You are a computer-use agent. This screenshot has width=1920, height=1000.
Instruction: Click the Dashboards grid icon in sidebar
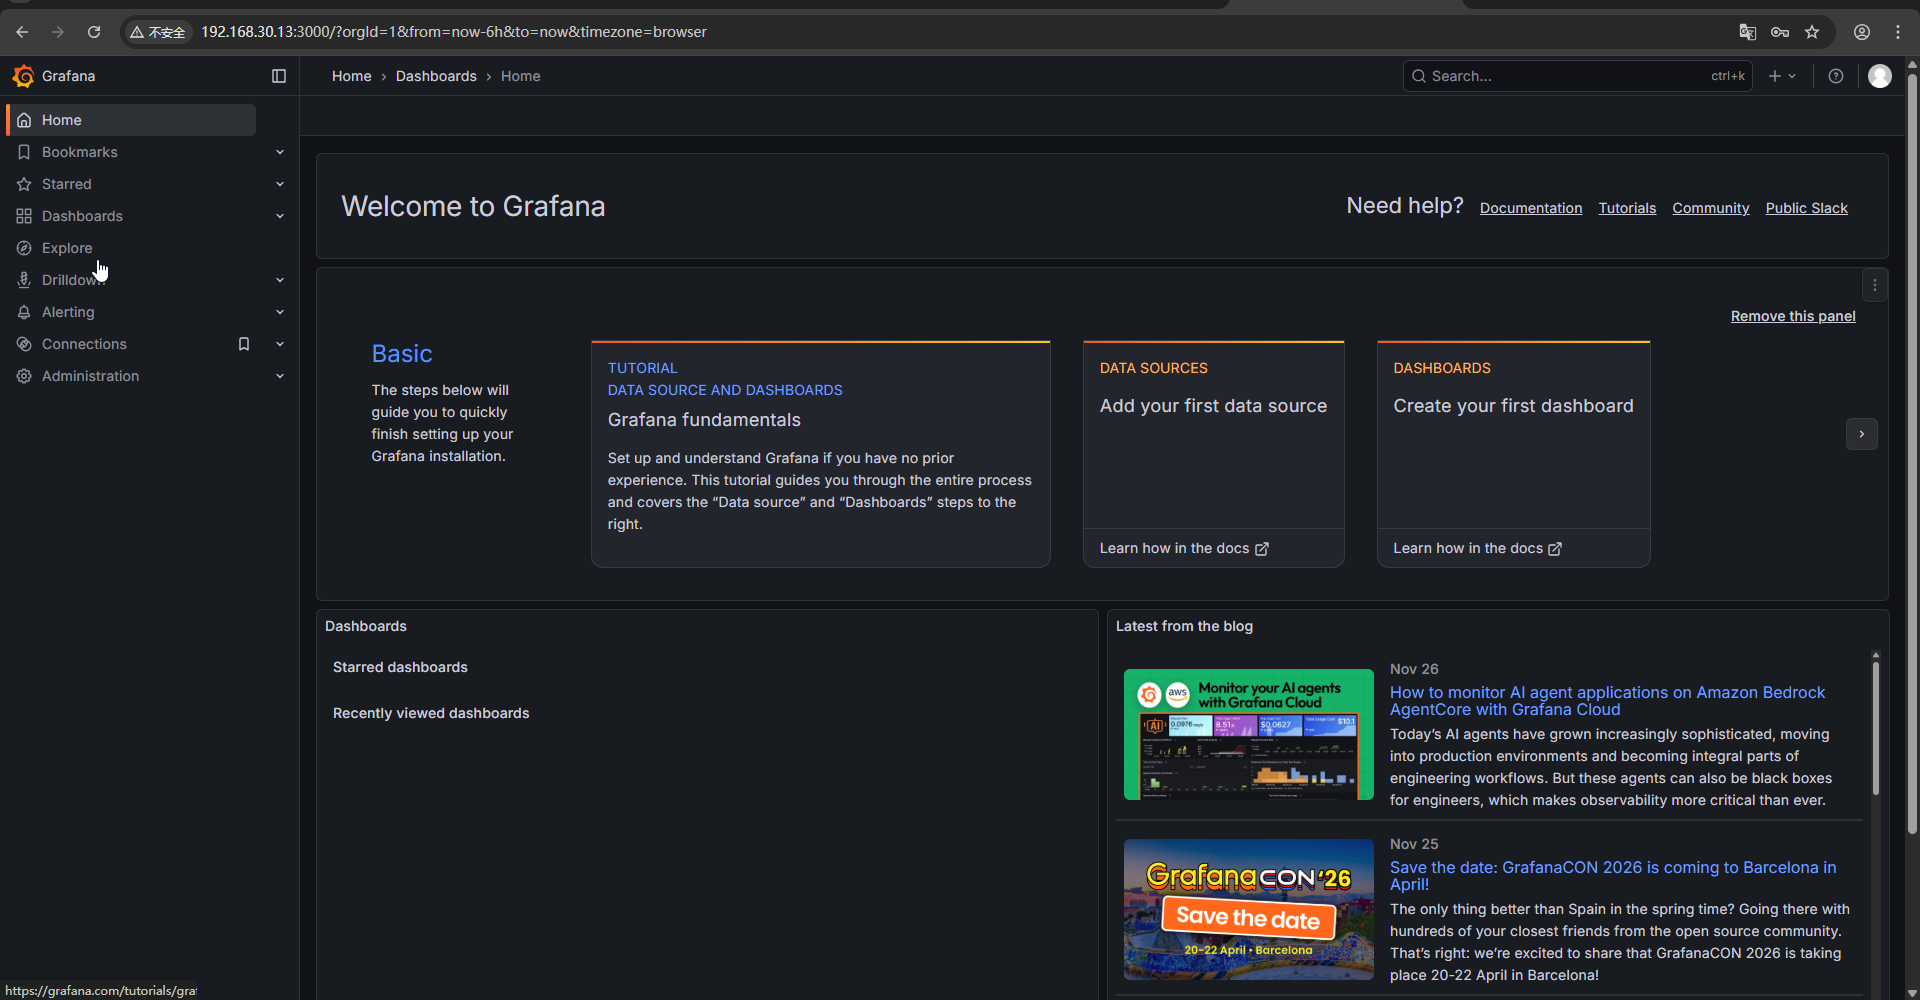click(24, 216)
